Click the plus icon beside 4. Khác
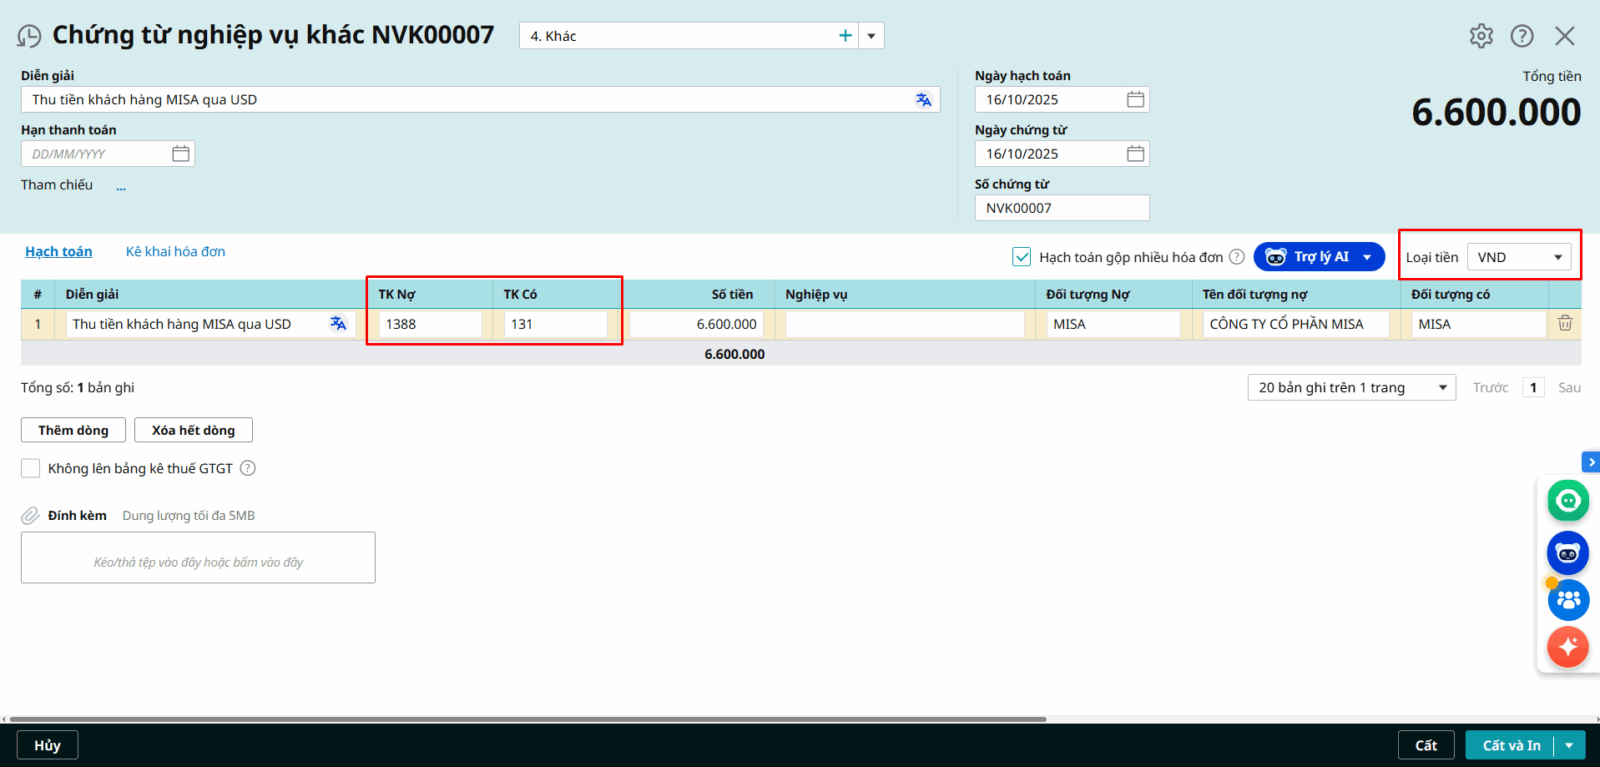Viewport: 1600px width, 767px height. pyautogui.click(x=845, y=36)
